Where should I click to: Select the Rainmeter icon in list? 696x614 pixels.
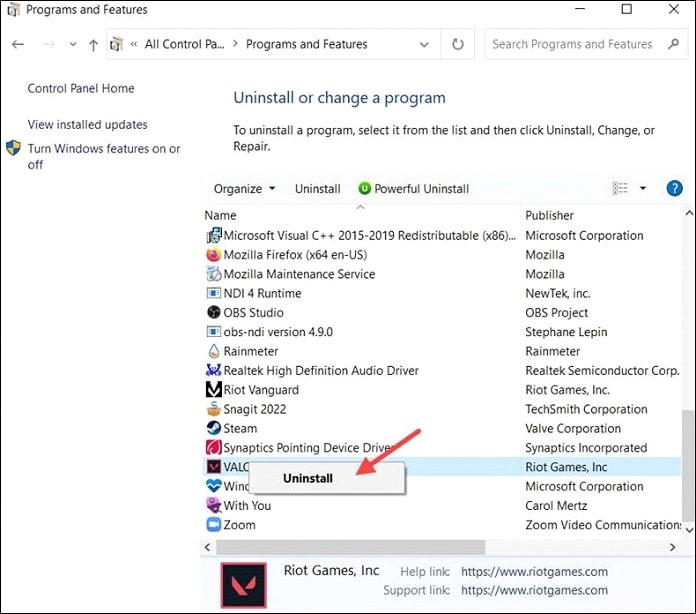[x=213, y=351]
